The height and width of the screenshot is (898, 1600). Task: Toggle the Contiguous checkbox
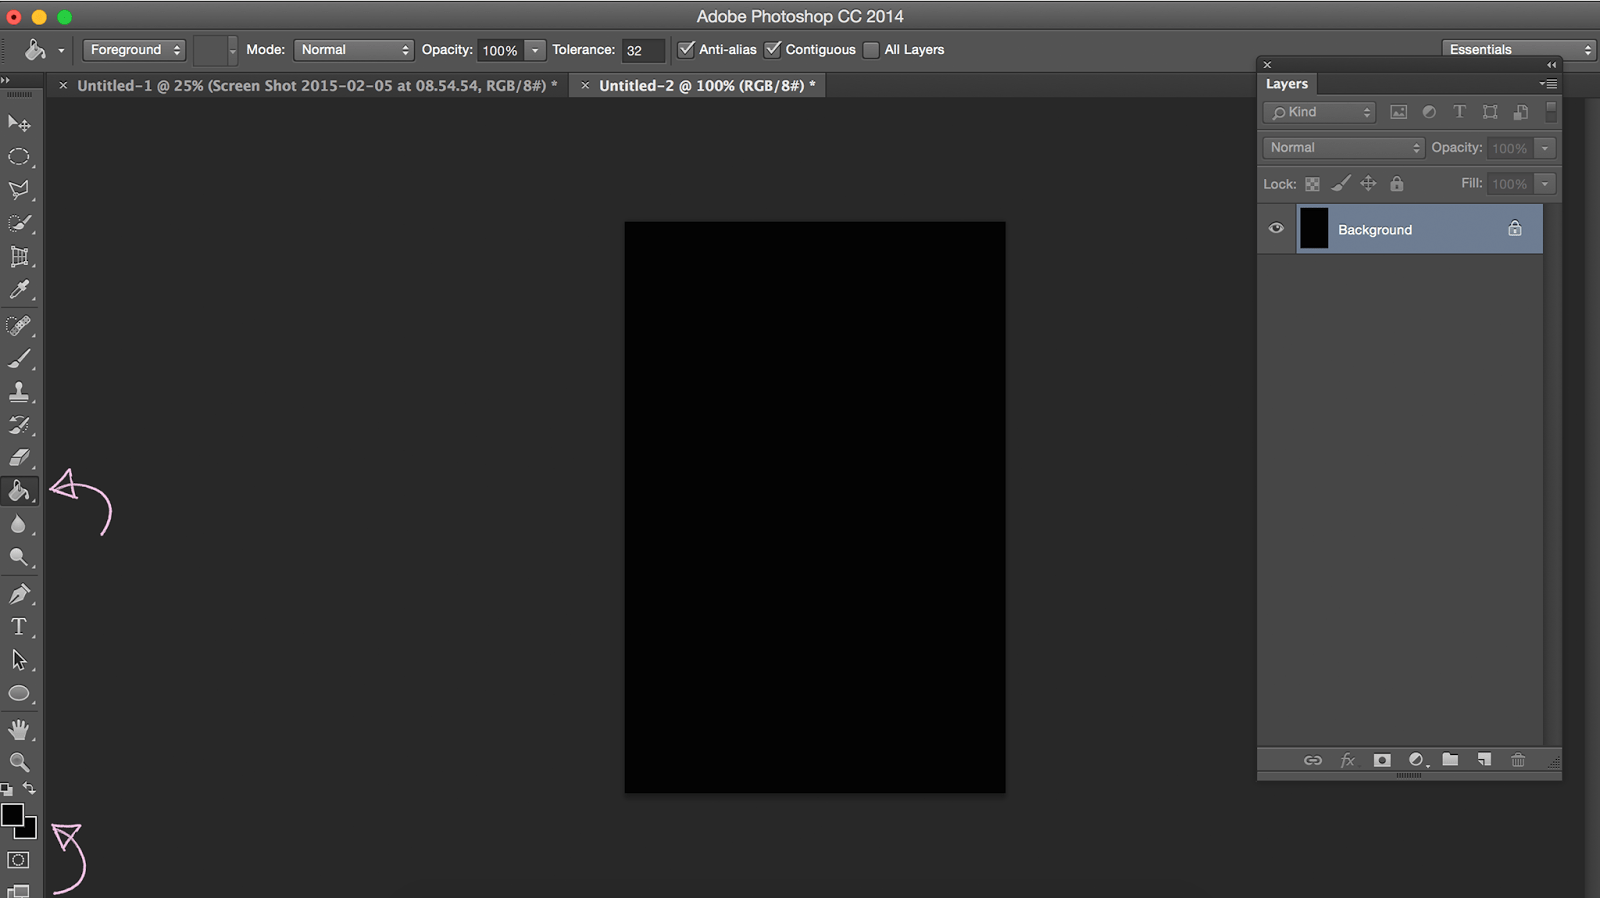coord(773,49)
